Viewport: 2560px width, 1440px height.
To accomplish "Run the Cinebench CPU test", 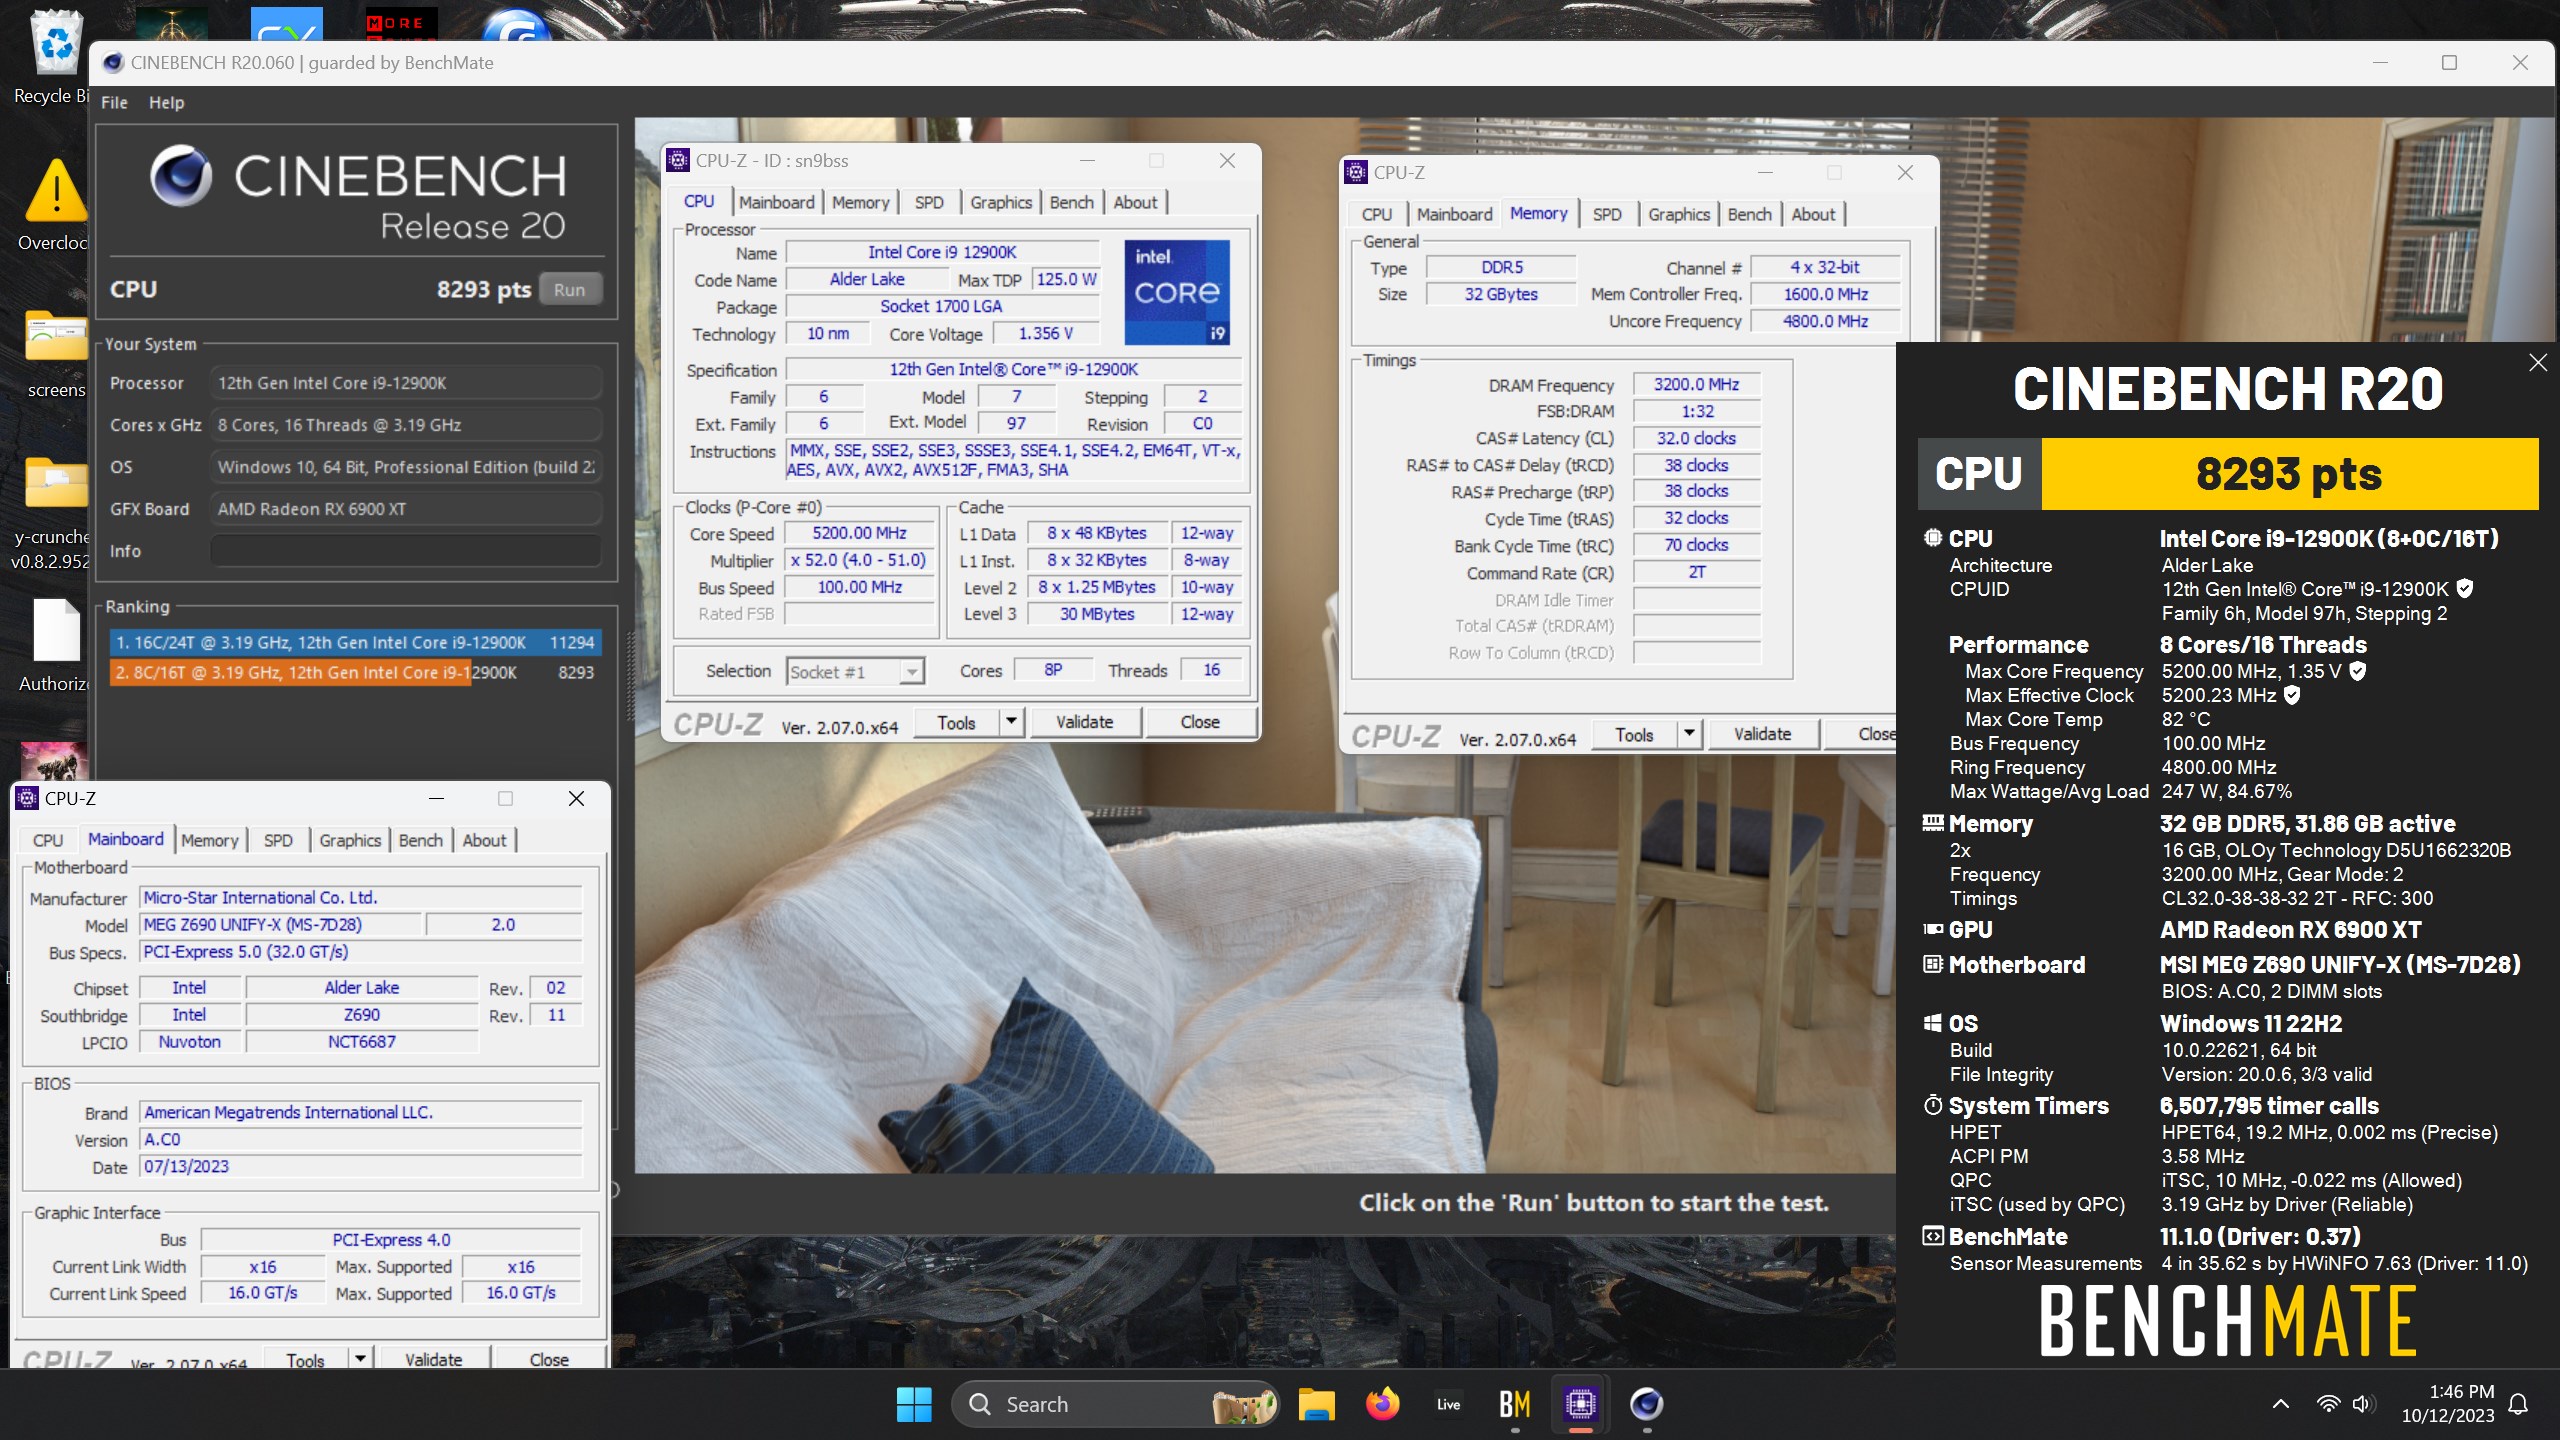I will 570,289.
